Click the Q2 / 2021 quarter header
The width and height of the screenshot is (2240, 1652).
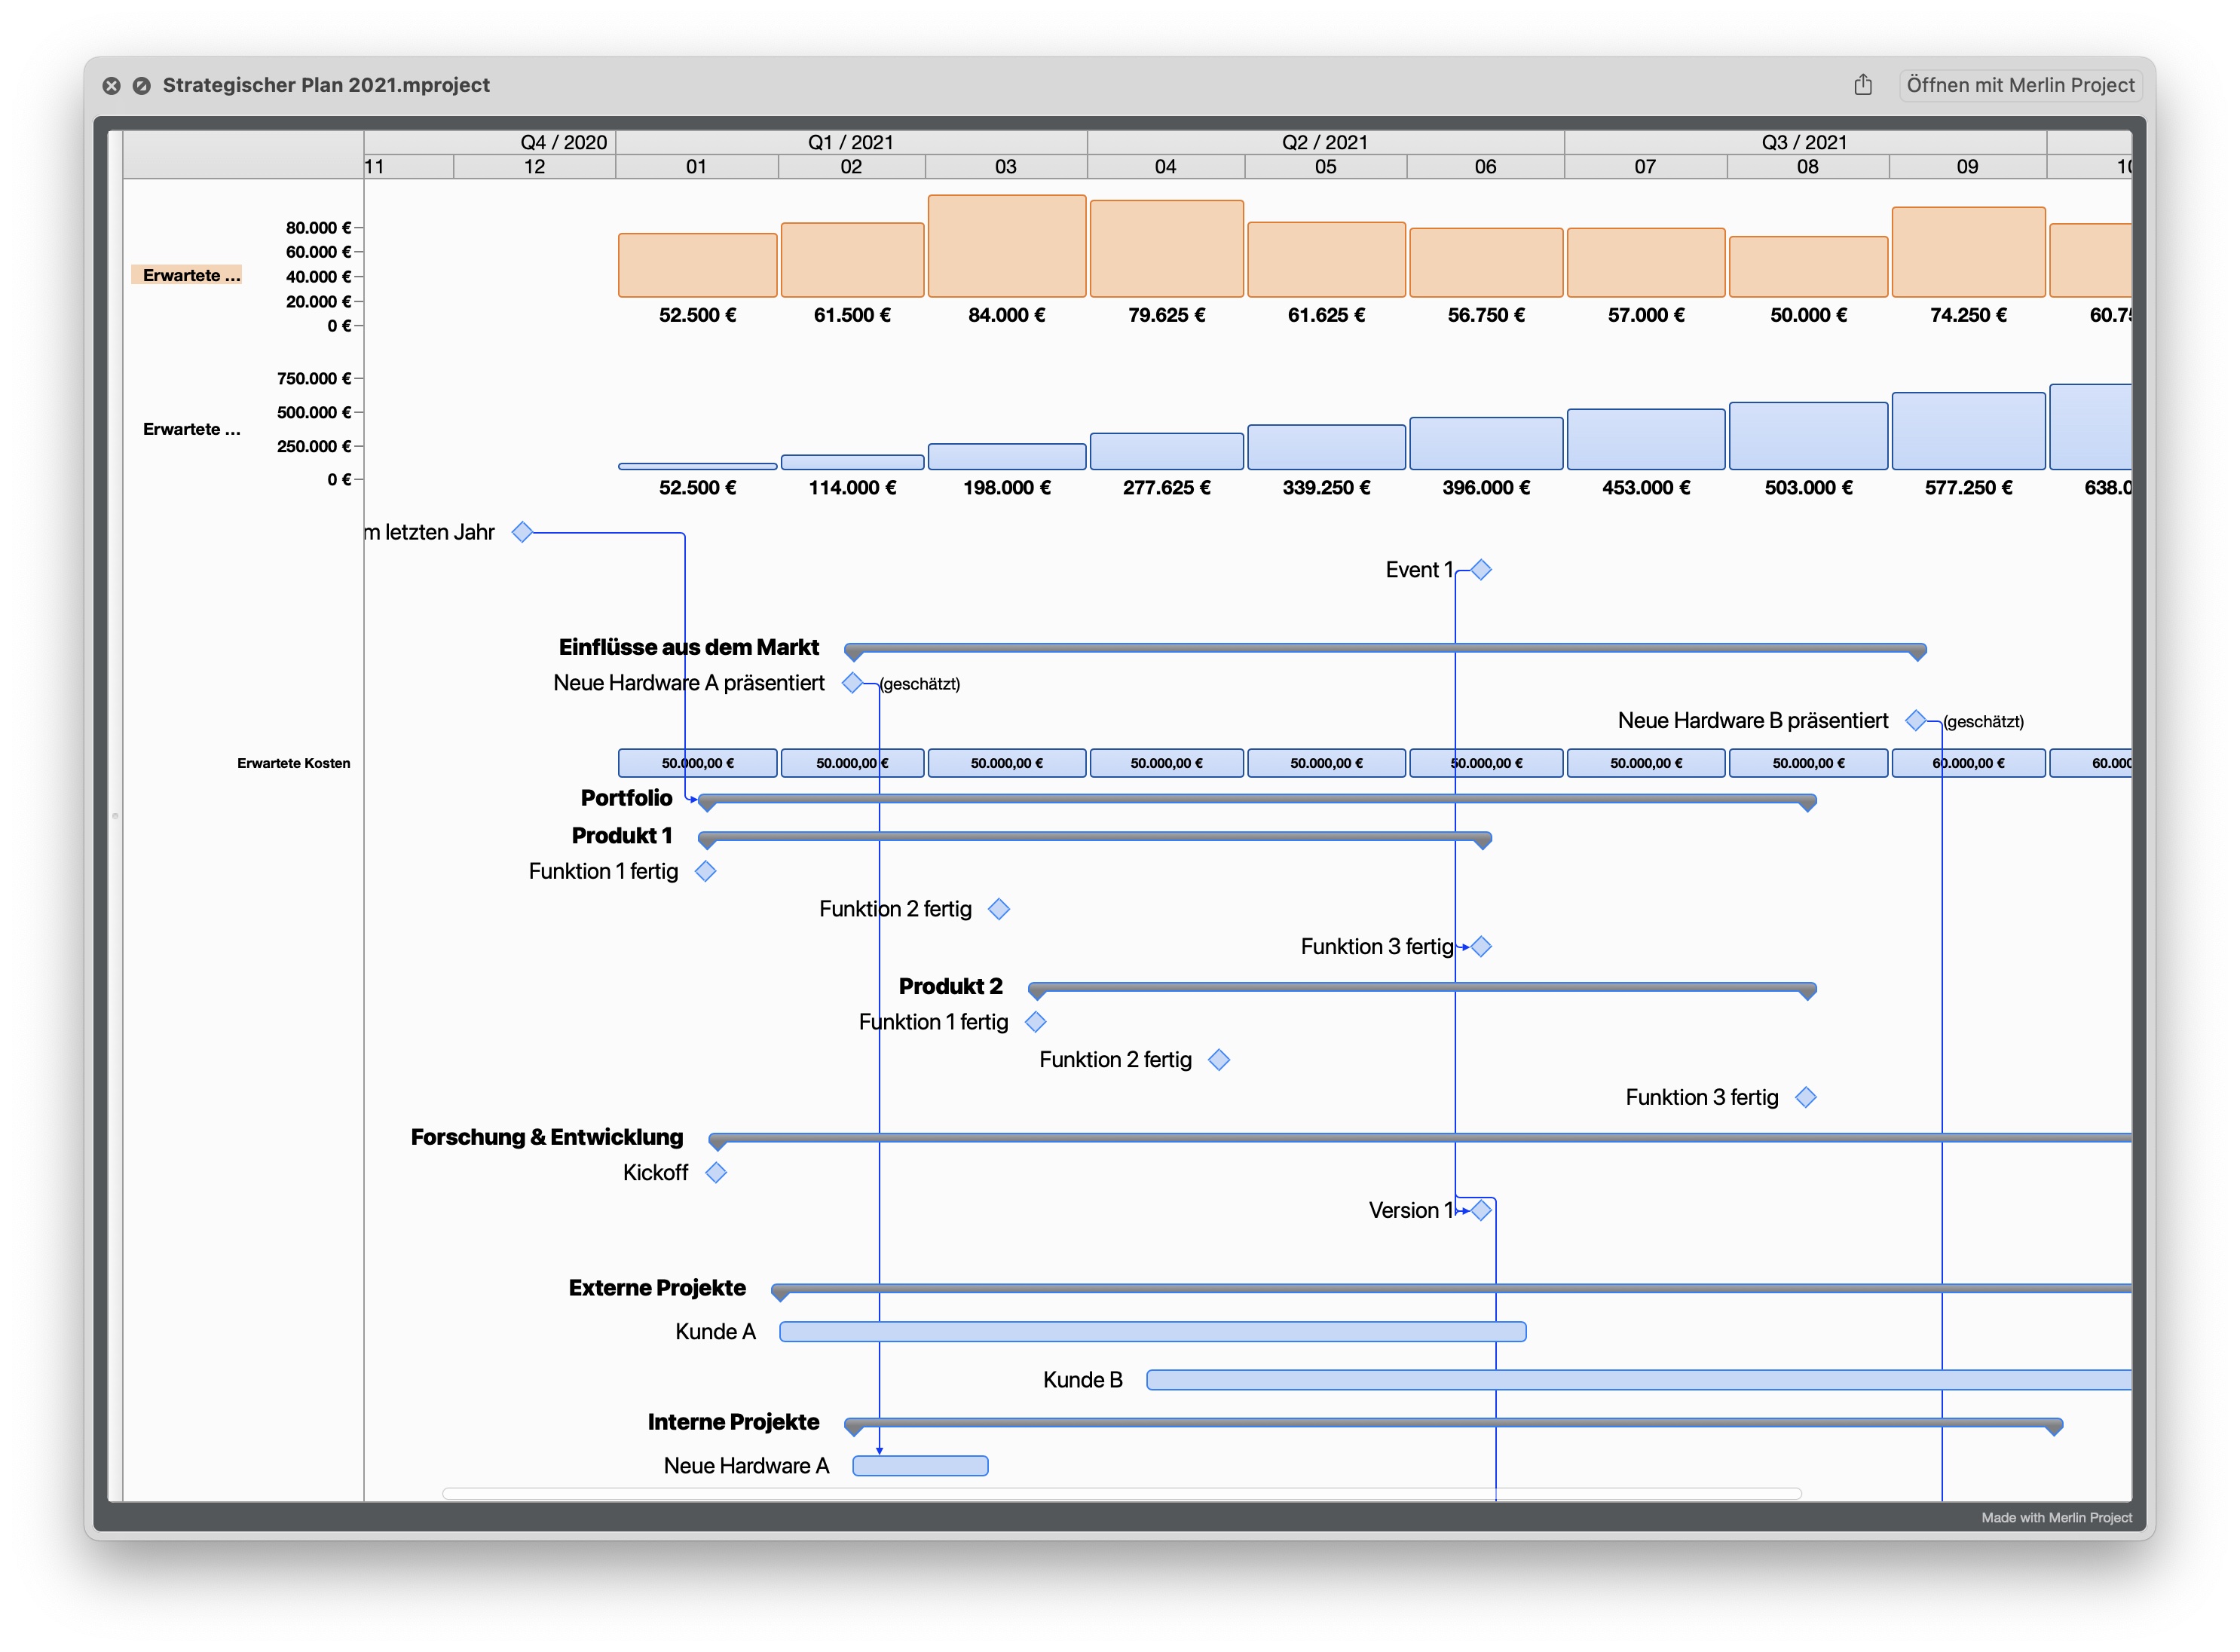click(1325, 142)
